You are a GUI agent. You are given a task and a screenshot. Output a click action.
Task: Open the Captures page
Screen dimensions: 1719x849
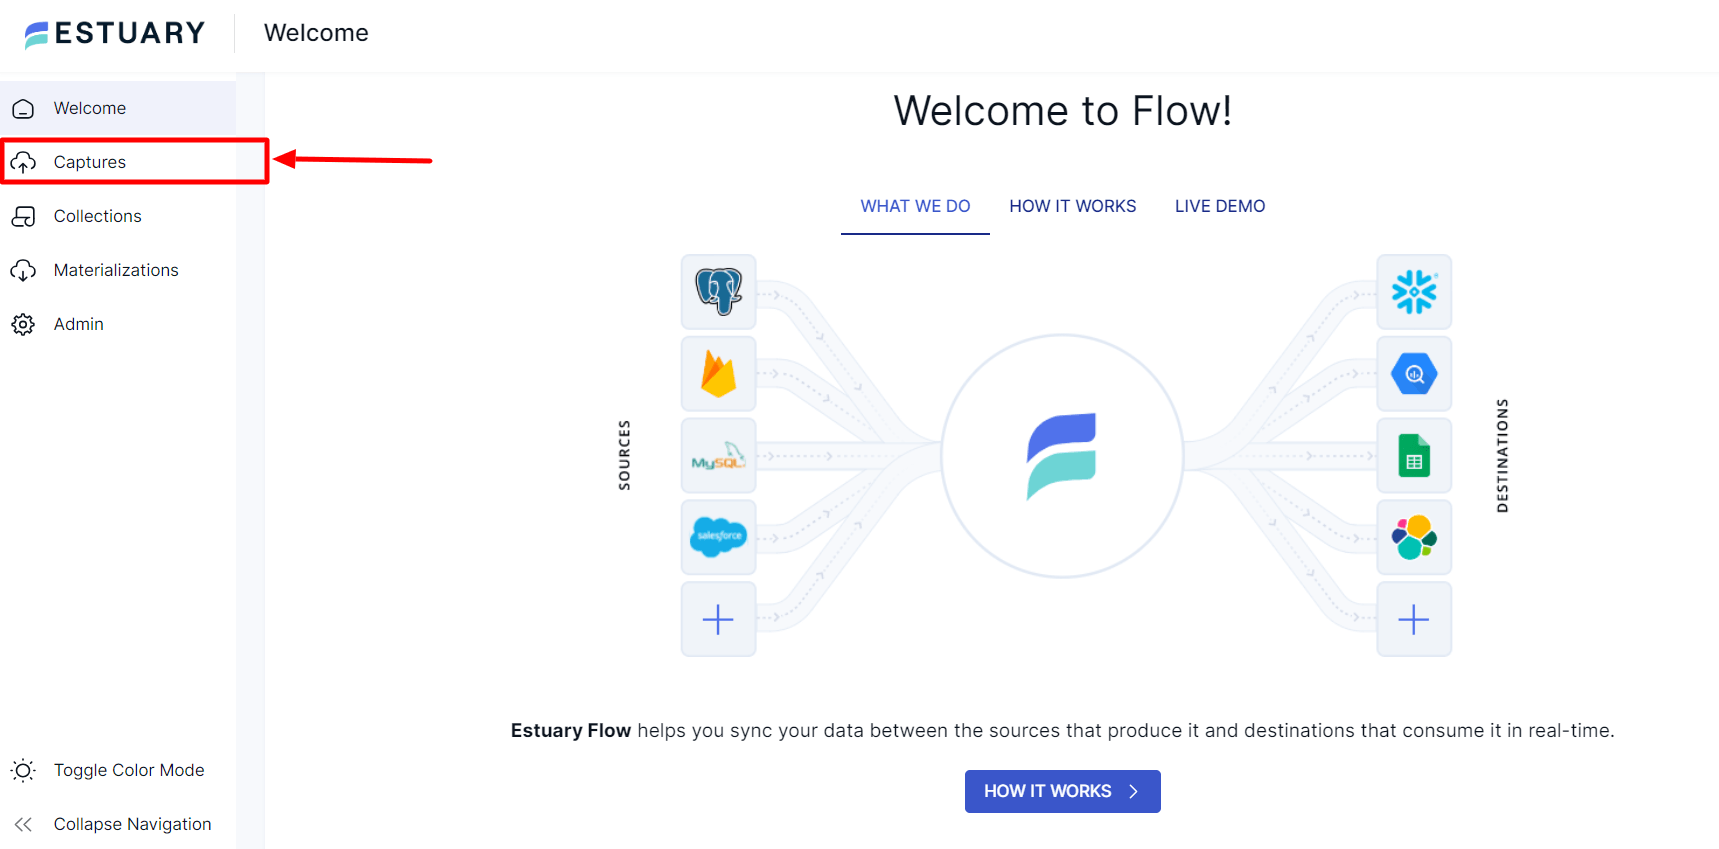118,162
